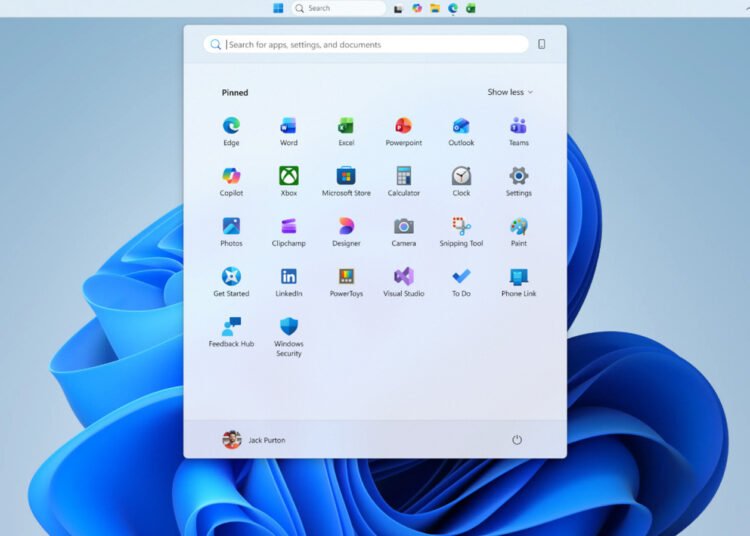Viewport: 750px width, 536px height.
Task: Open the Microsoft Store
Action: point(346,181)
